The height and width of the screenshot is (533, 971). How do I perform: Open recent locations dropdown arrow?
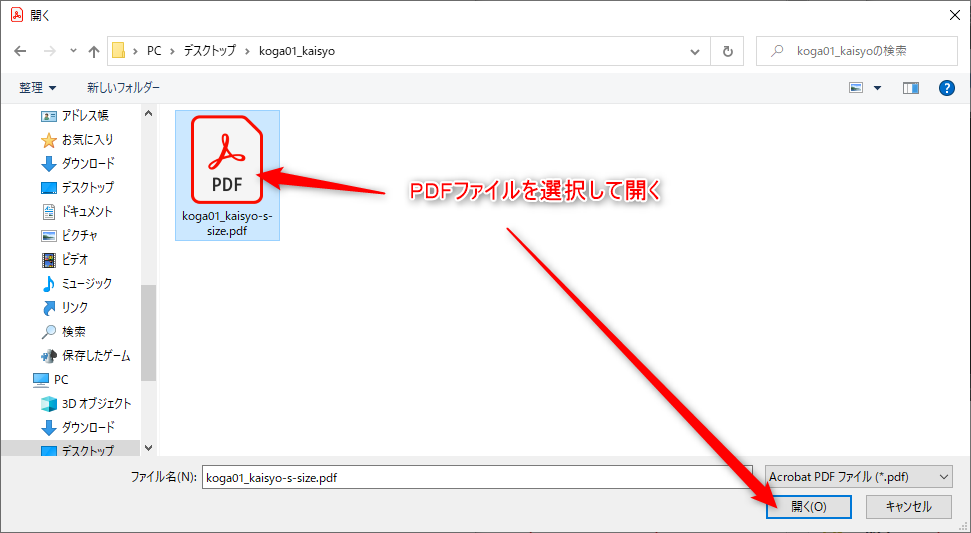(x=73, y=51)
